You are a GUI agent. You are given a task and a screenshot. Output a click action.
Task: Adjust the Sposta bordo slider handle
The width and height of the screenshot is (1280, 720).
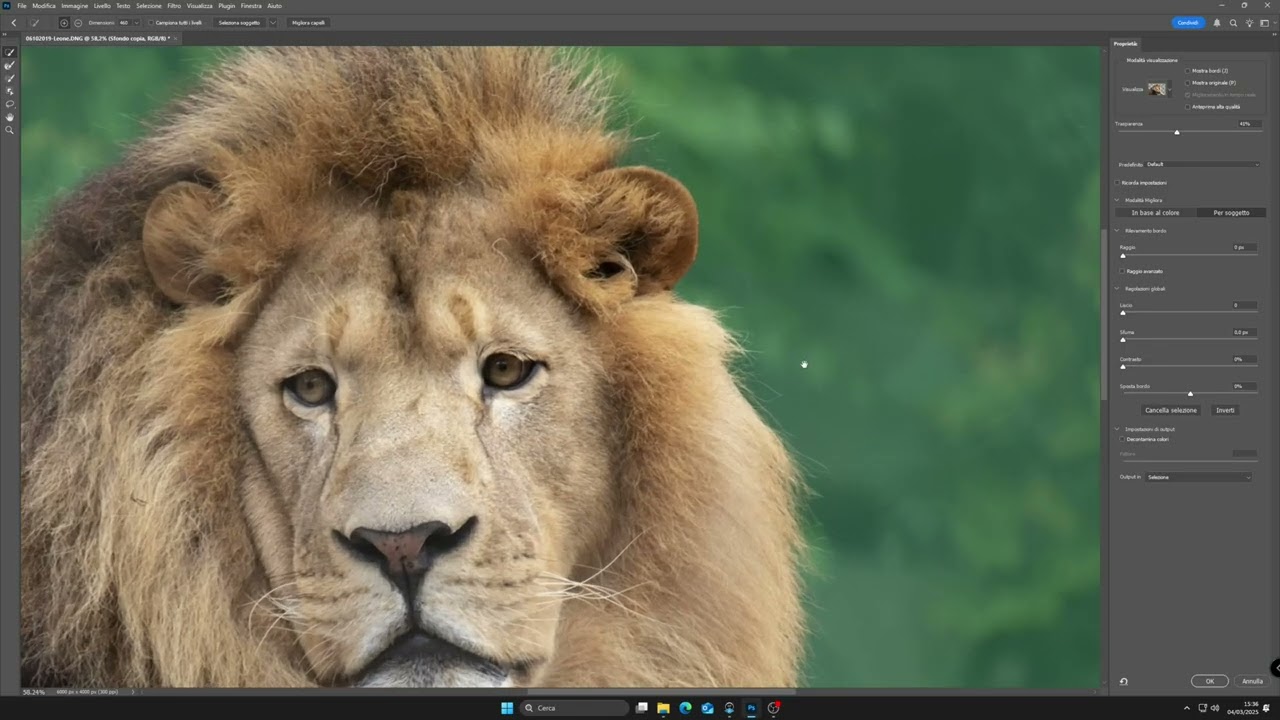[x=1190, y=394]
